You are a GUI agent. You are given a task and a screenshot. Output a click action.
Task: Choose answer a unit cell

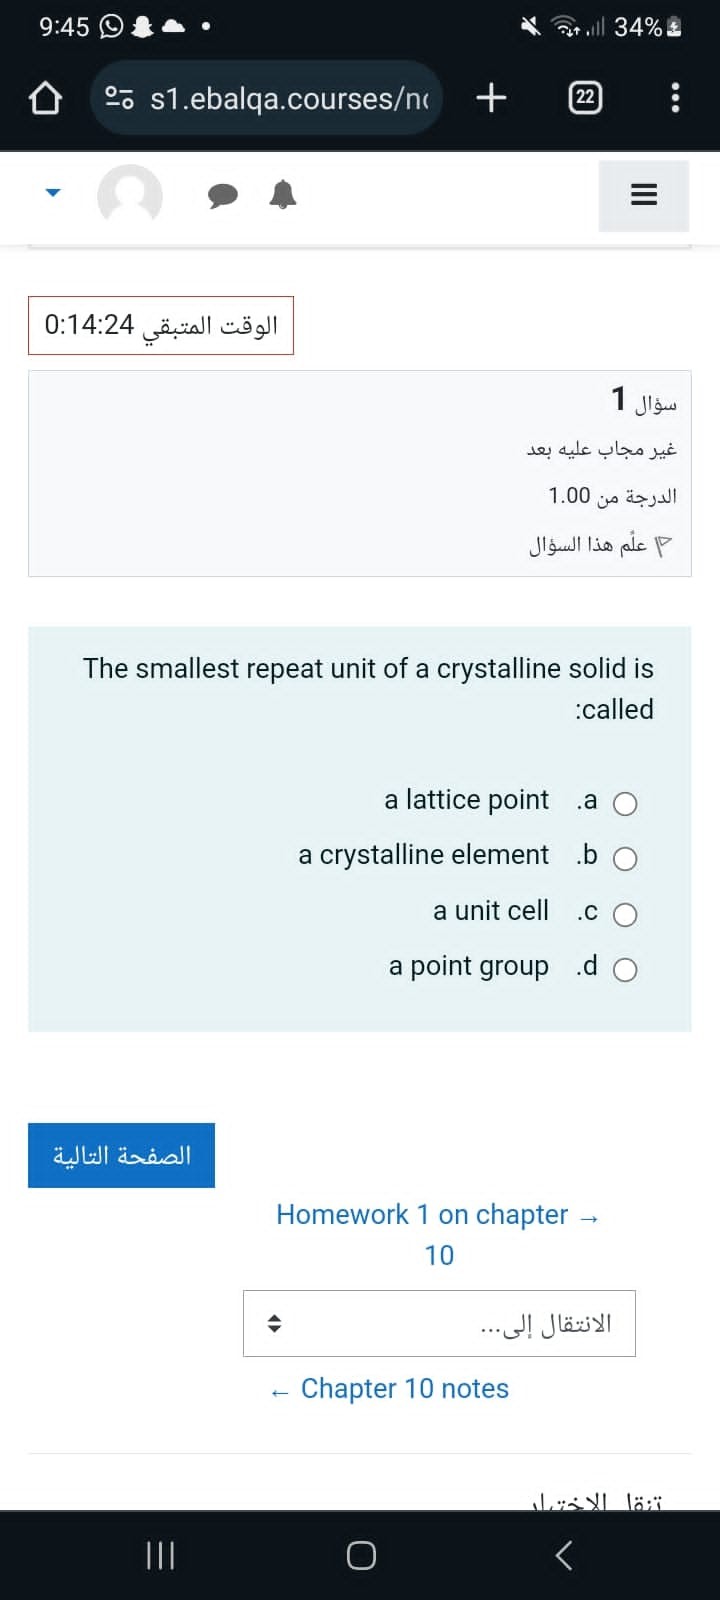tap(625, 915)
